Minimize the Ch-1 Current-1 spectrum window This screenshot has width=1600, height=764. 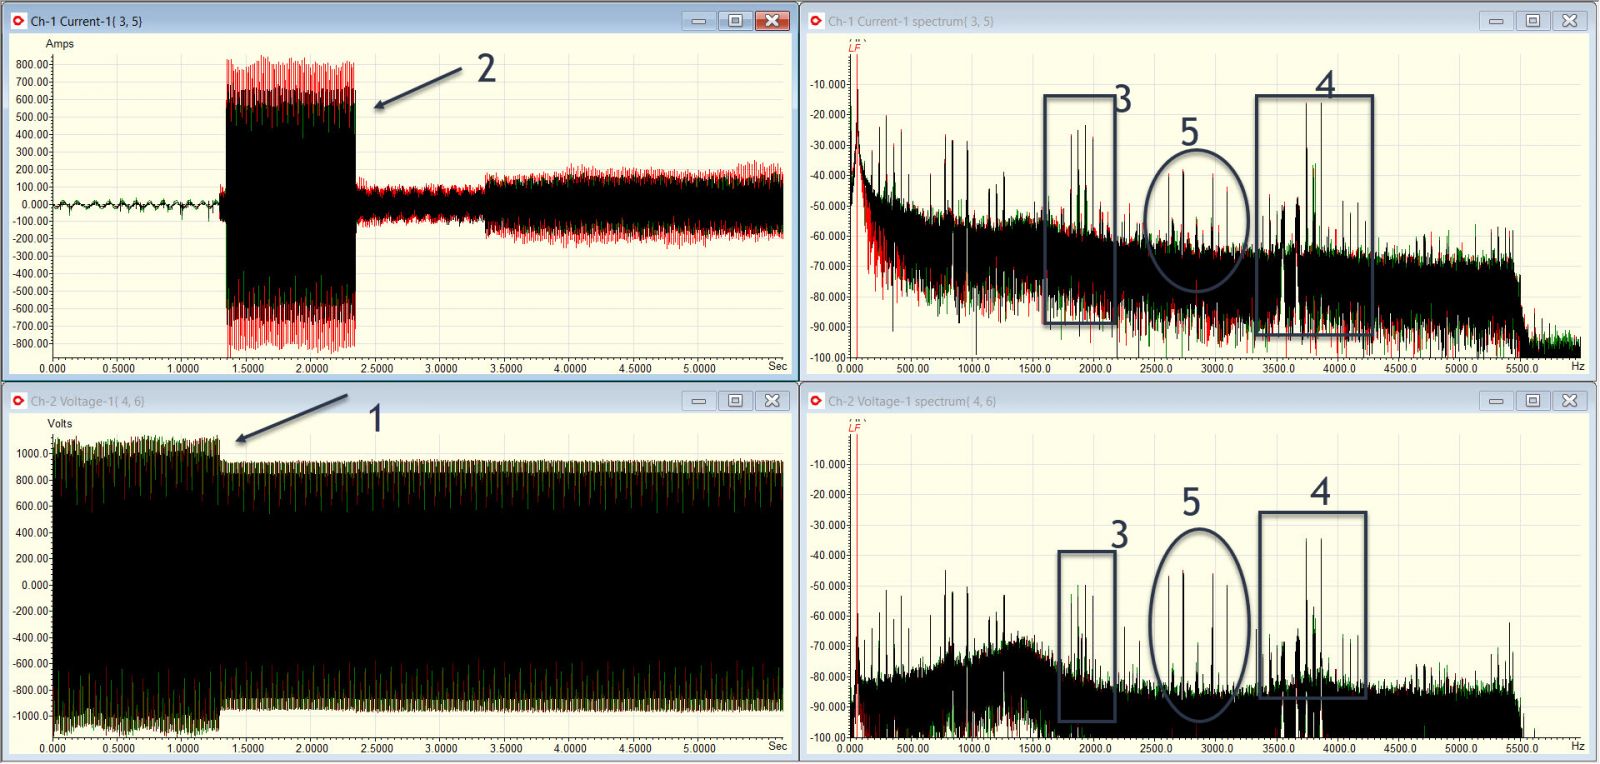point(1496,21)
